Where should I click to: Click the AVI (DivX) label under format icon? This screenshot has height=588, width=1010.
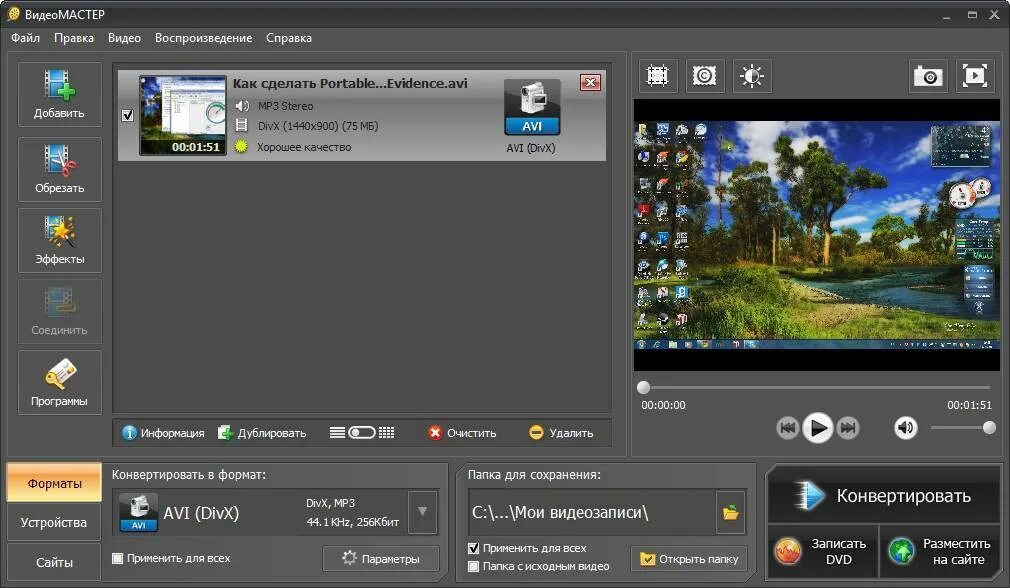pos(531,147)
